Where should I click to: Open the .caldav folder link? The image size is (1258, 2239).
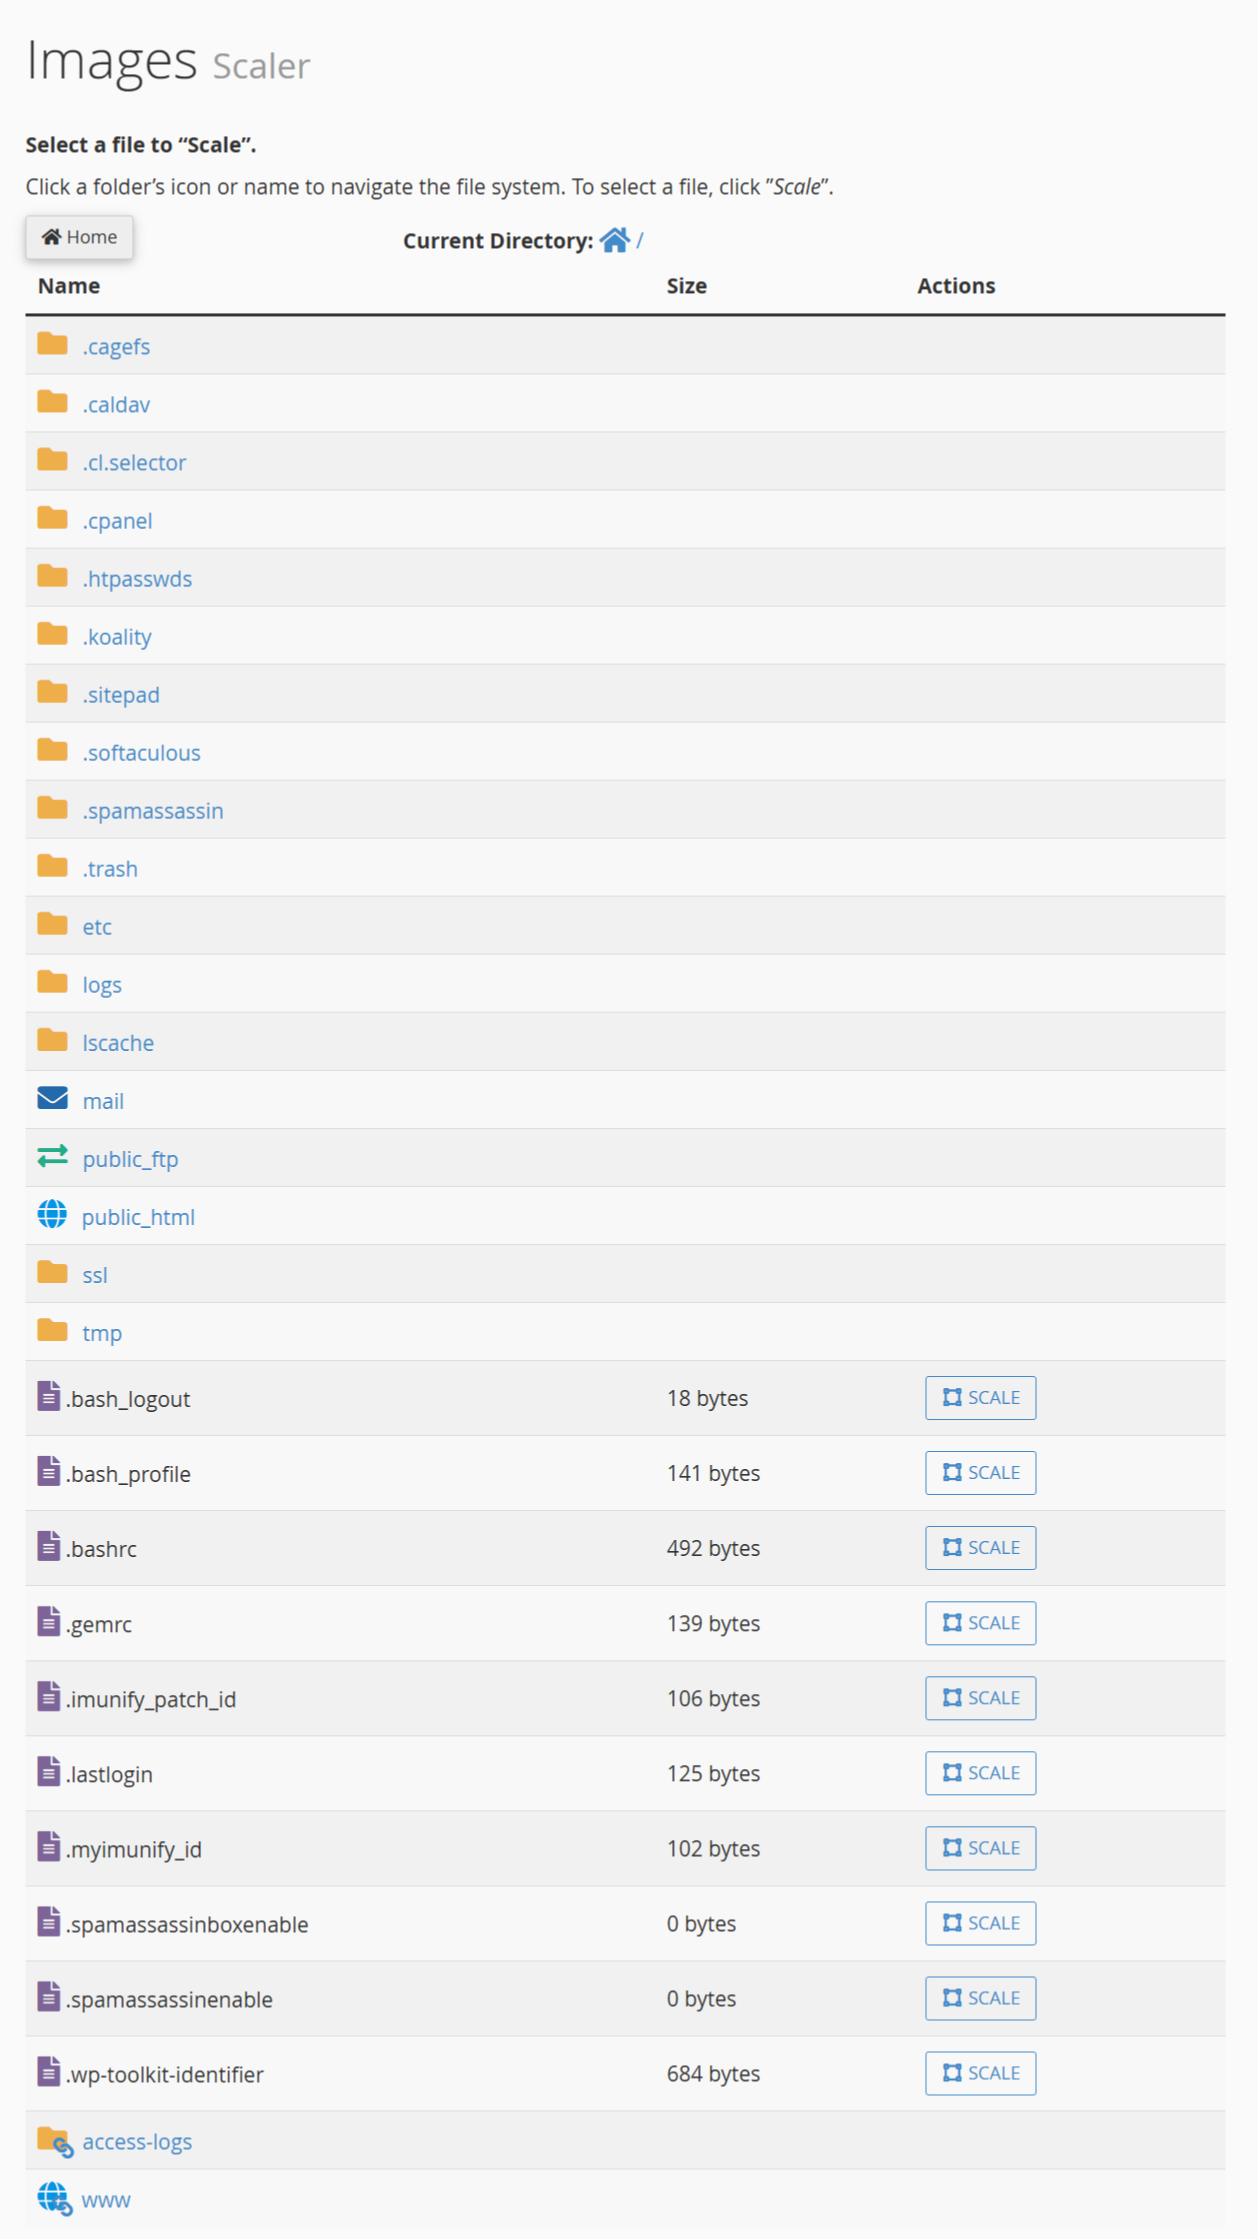coord(116,405)
